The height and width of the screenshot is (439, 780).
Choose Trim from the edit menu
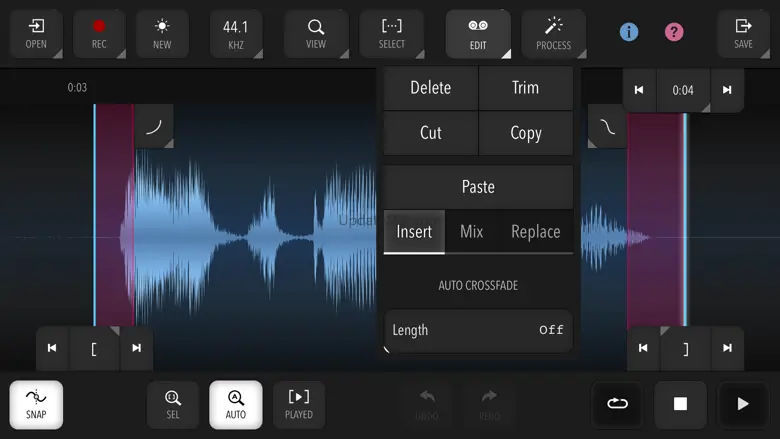[526, 88]
